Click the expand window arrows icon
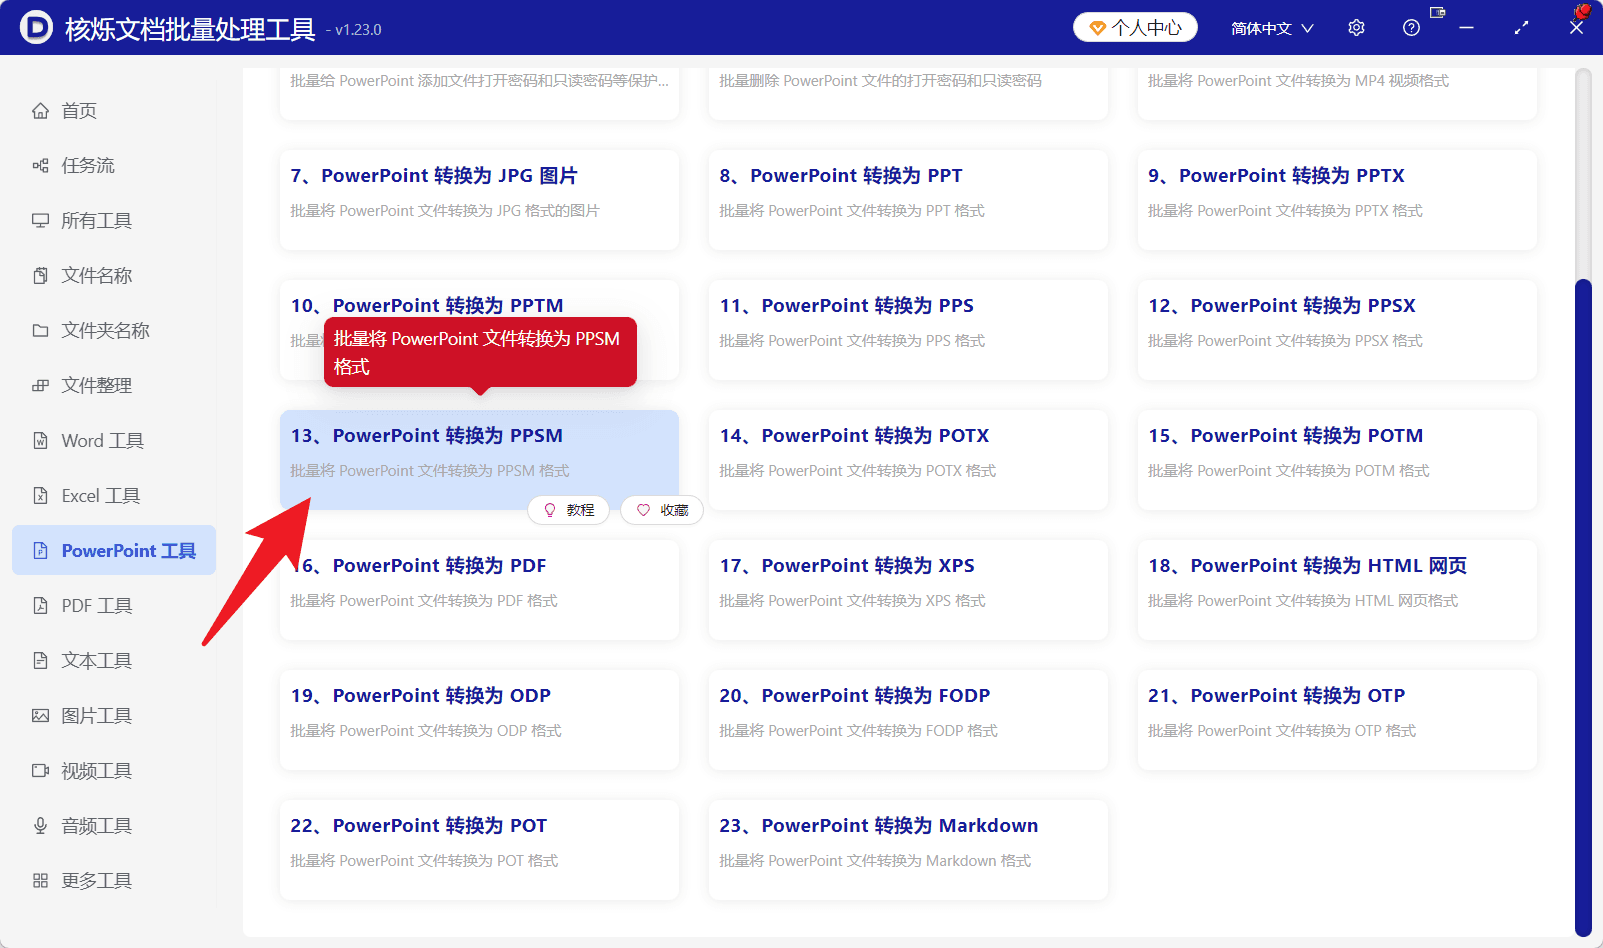The image size is (1603, 948). pos(1521,28)
